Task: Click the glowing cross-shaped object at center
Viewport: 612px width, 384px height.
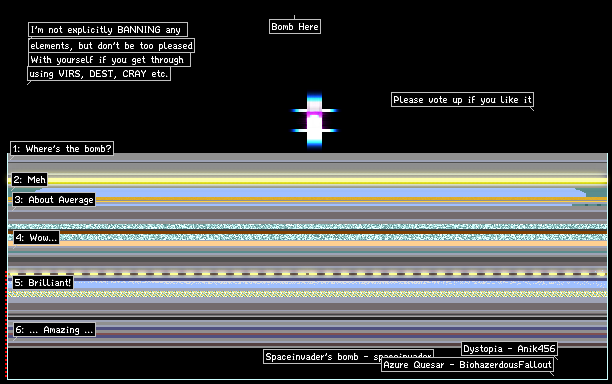Action: tap(314, 121)
